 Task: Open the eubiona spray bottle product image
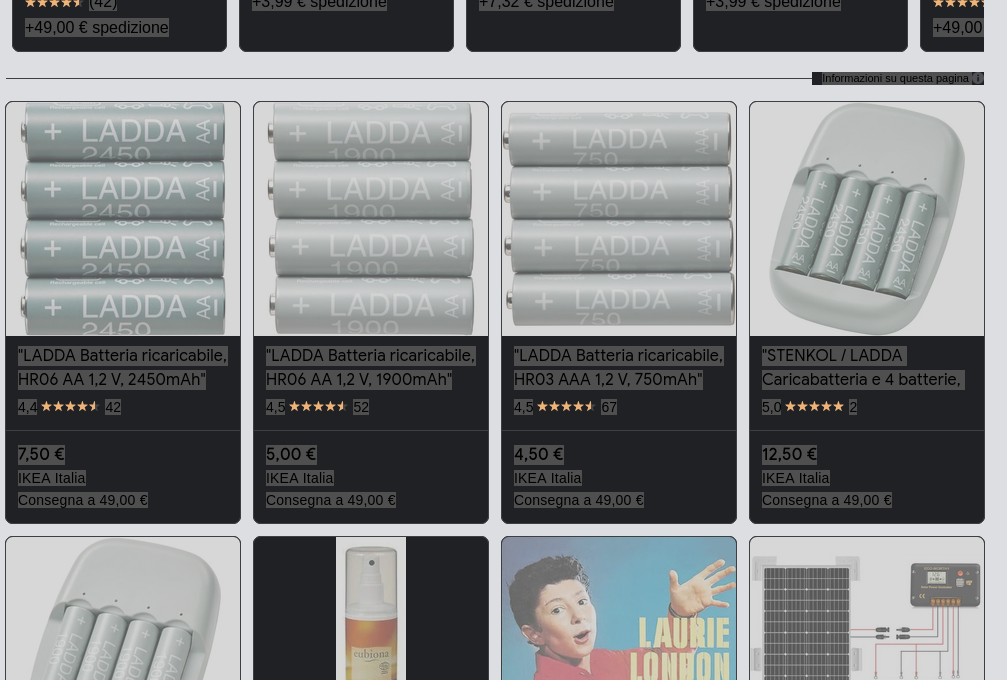pos(371,609)
